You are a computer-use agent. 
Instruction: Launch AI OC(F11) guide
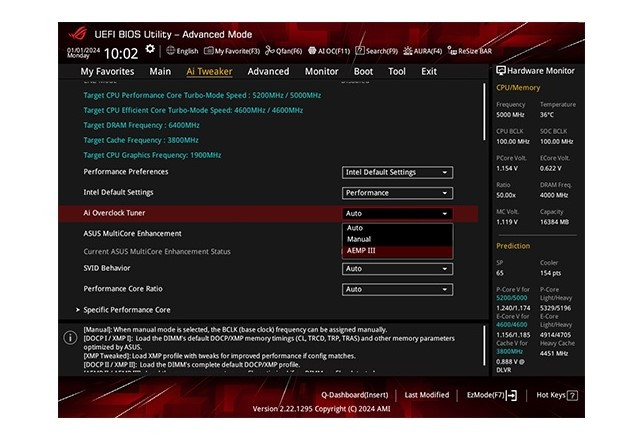[329, 51]
